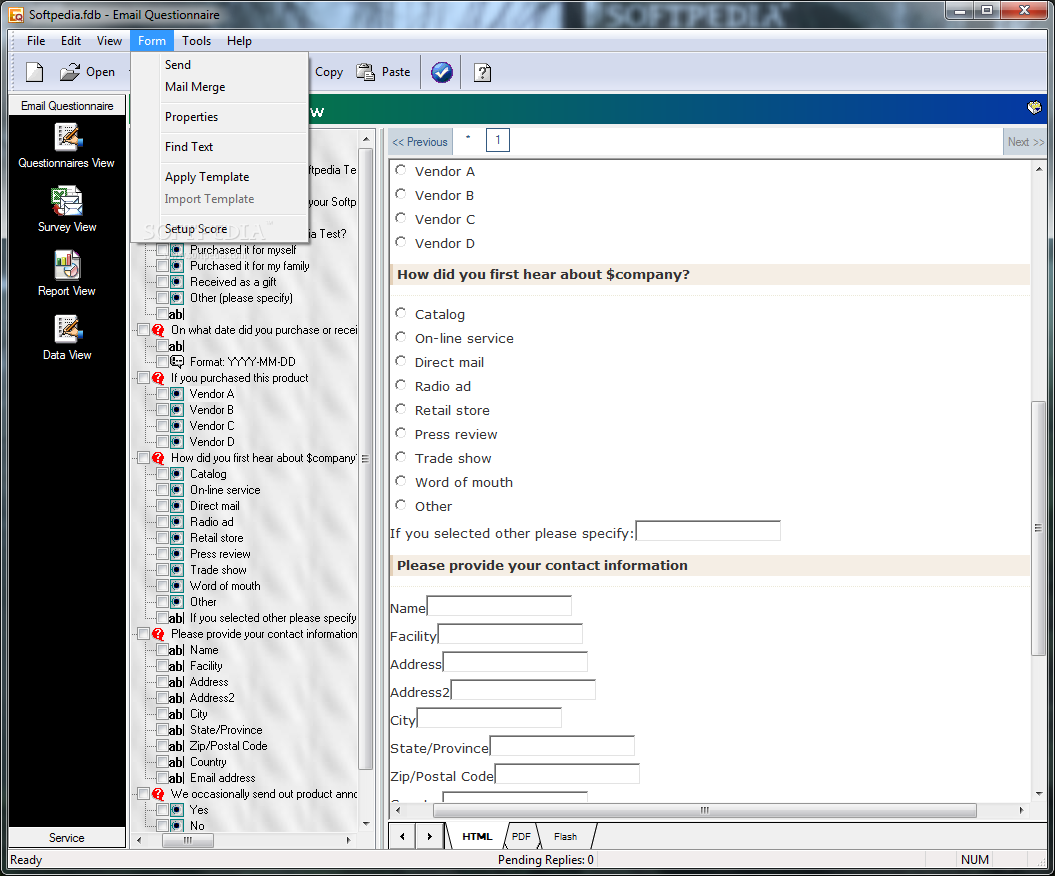
Task: Click the preview pane scroll down arrow
Action: tap(1039, 794)
